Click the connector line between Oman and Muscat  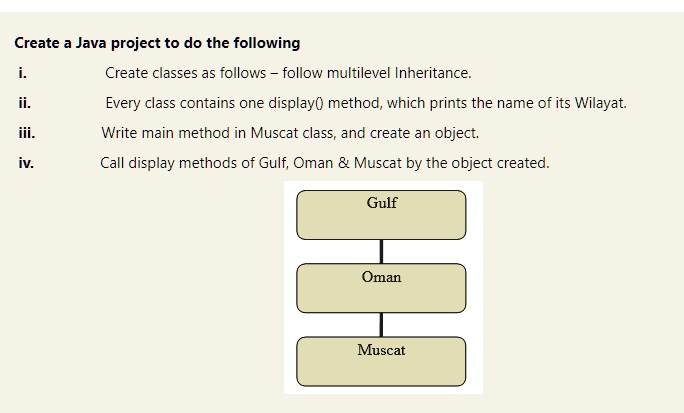coord(381,325)
